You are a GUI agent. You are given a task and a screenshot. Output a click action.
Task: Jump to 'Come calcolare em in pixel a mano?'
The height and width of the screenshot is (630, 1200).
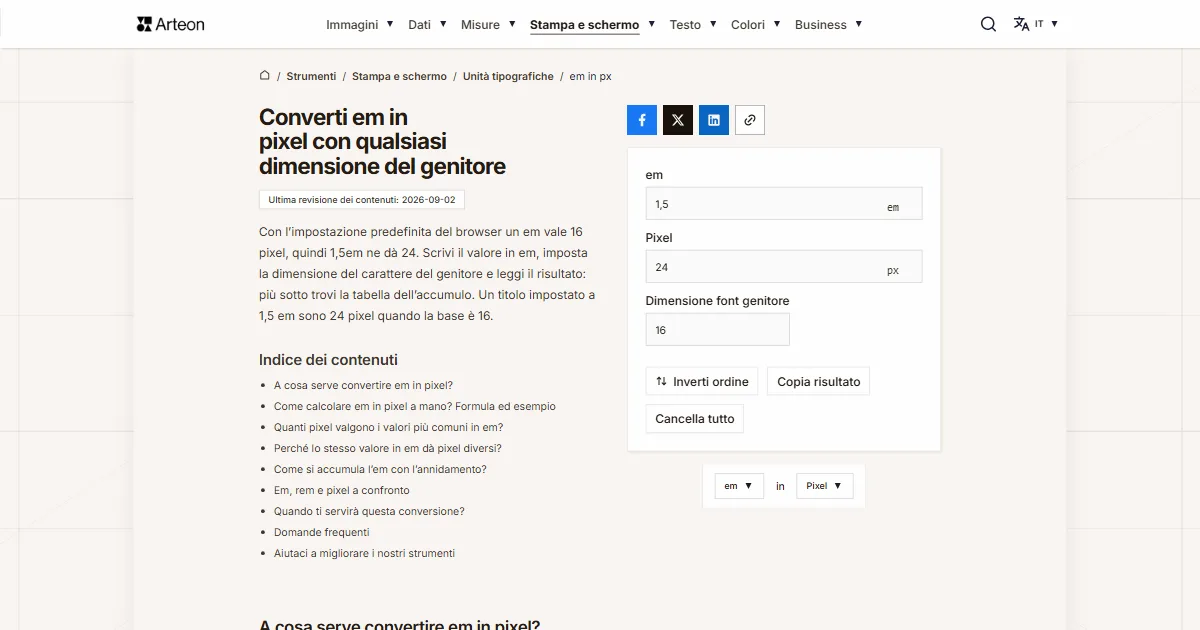(415, 406)
